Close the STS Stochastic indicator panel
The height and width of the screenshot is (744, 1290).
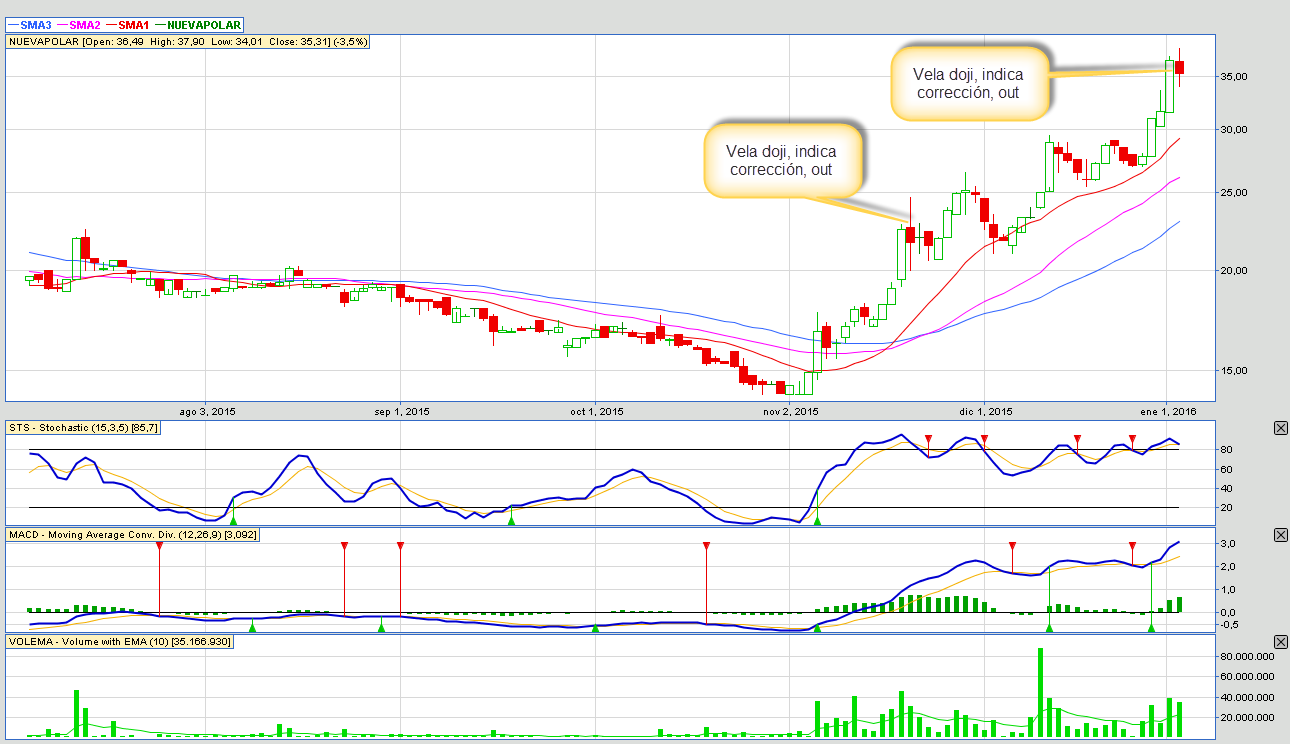(1281, 428)
